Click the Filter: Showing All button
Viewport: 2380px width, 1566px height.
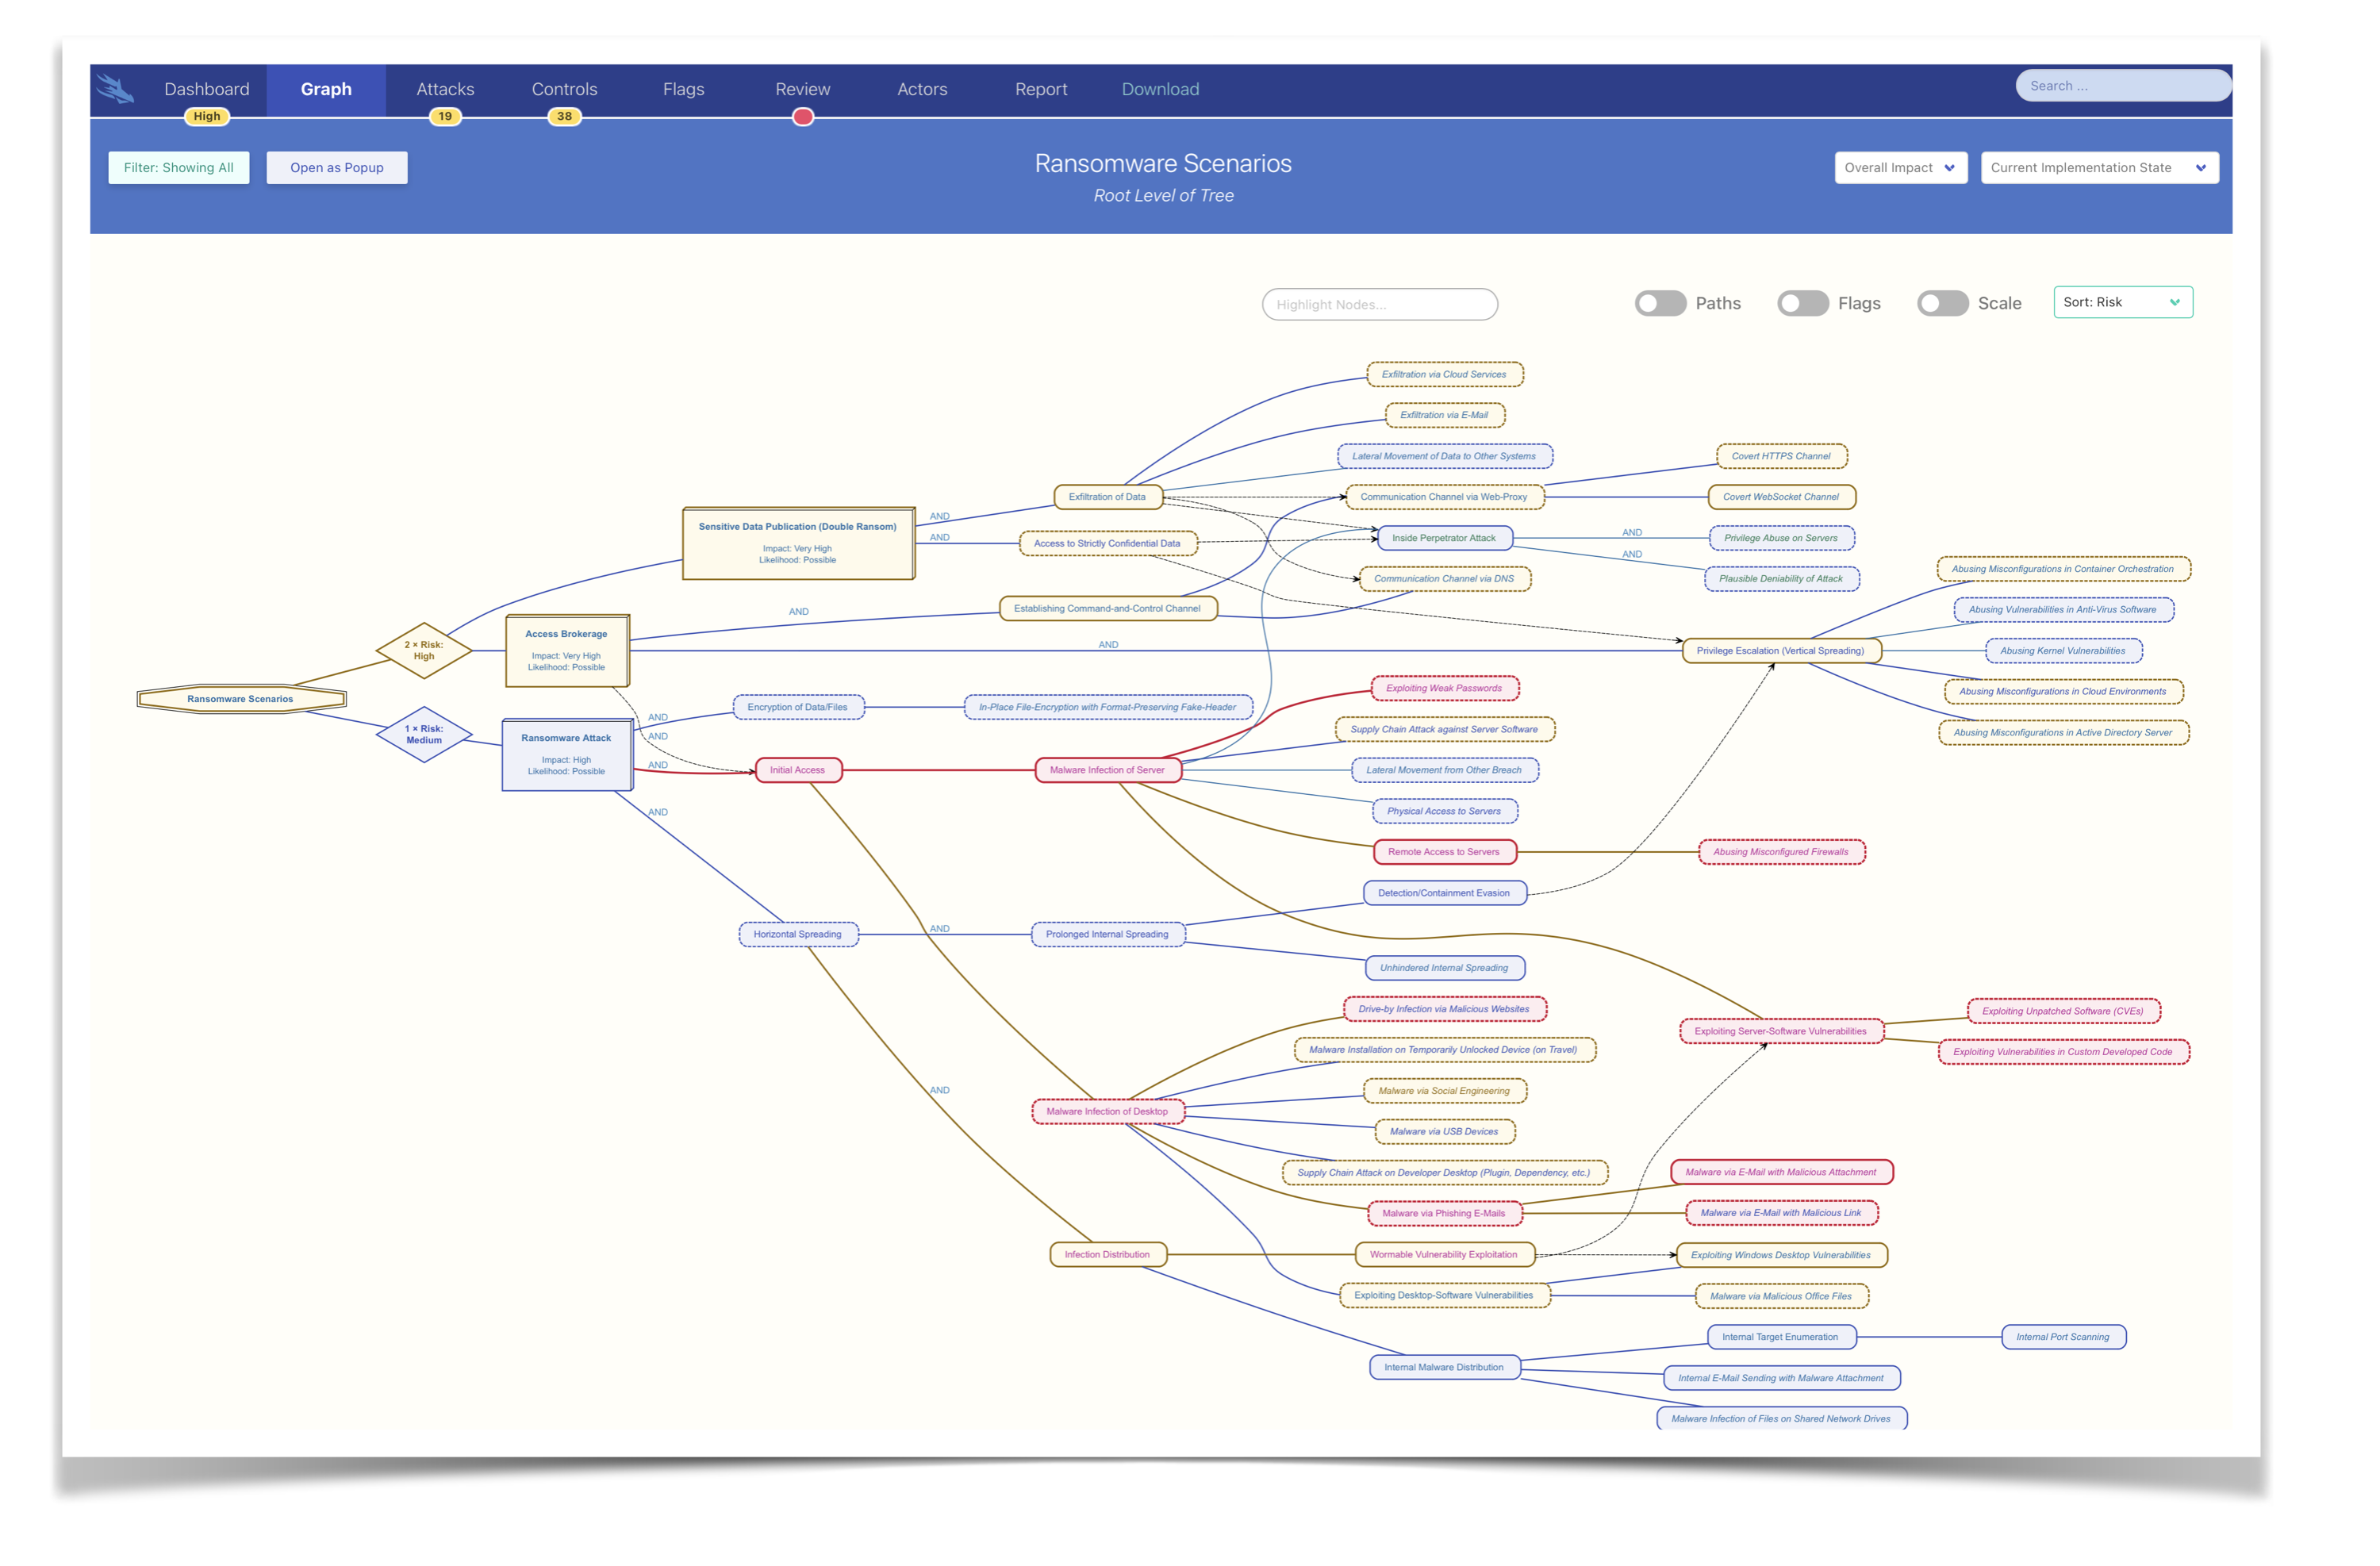coord(179,168)
